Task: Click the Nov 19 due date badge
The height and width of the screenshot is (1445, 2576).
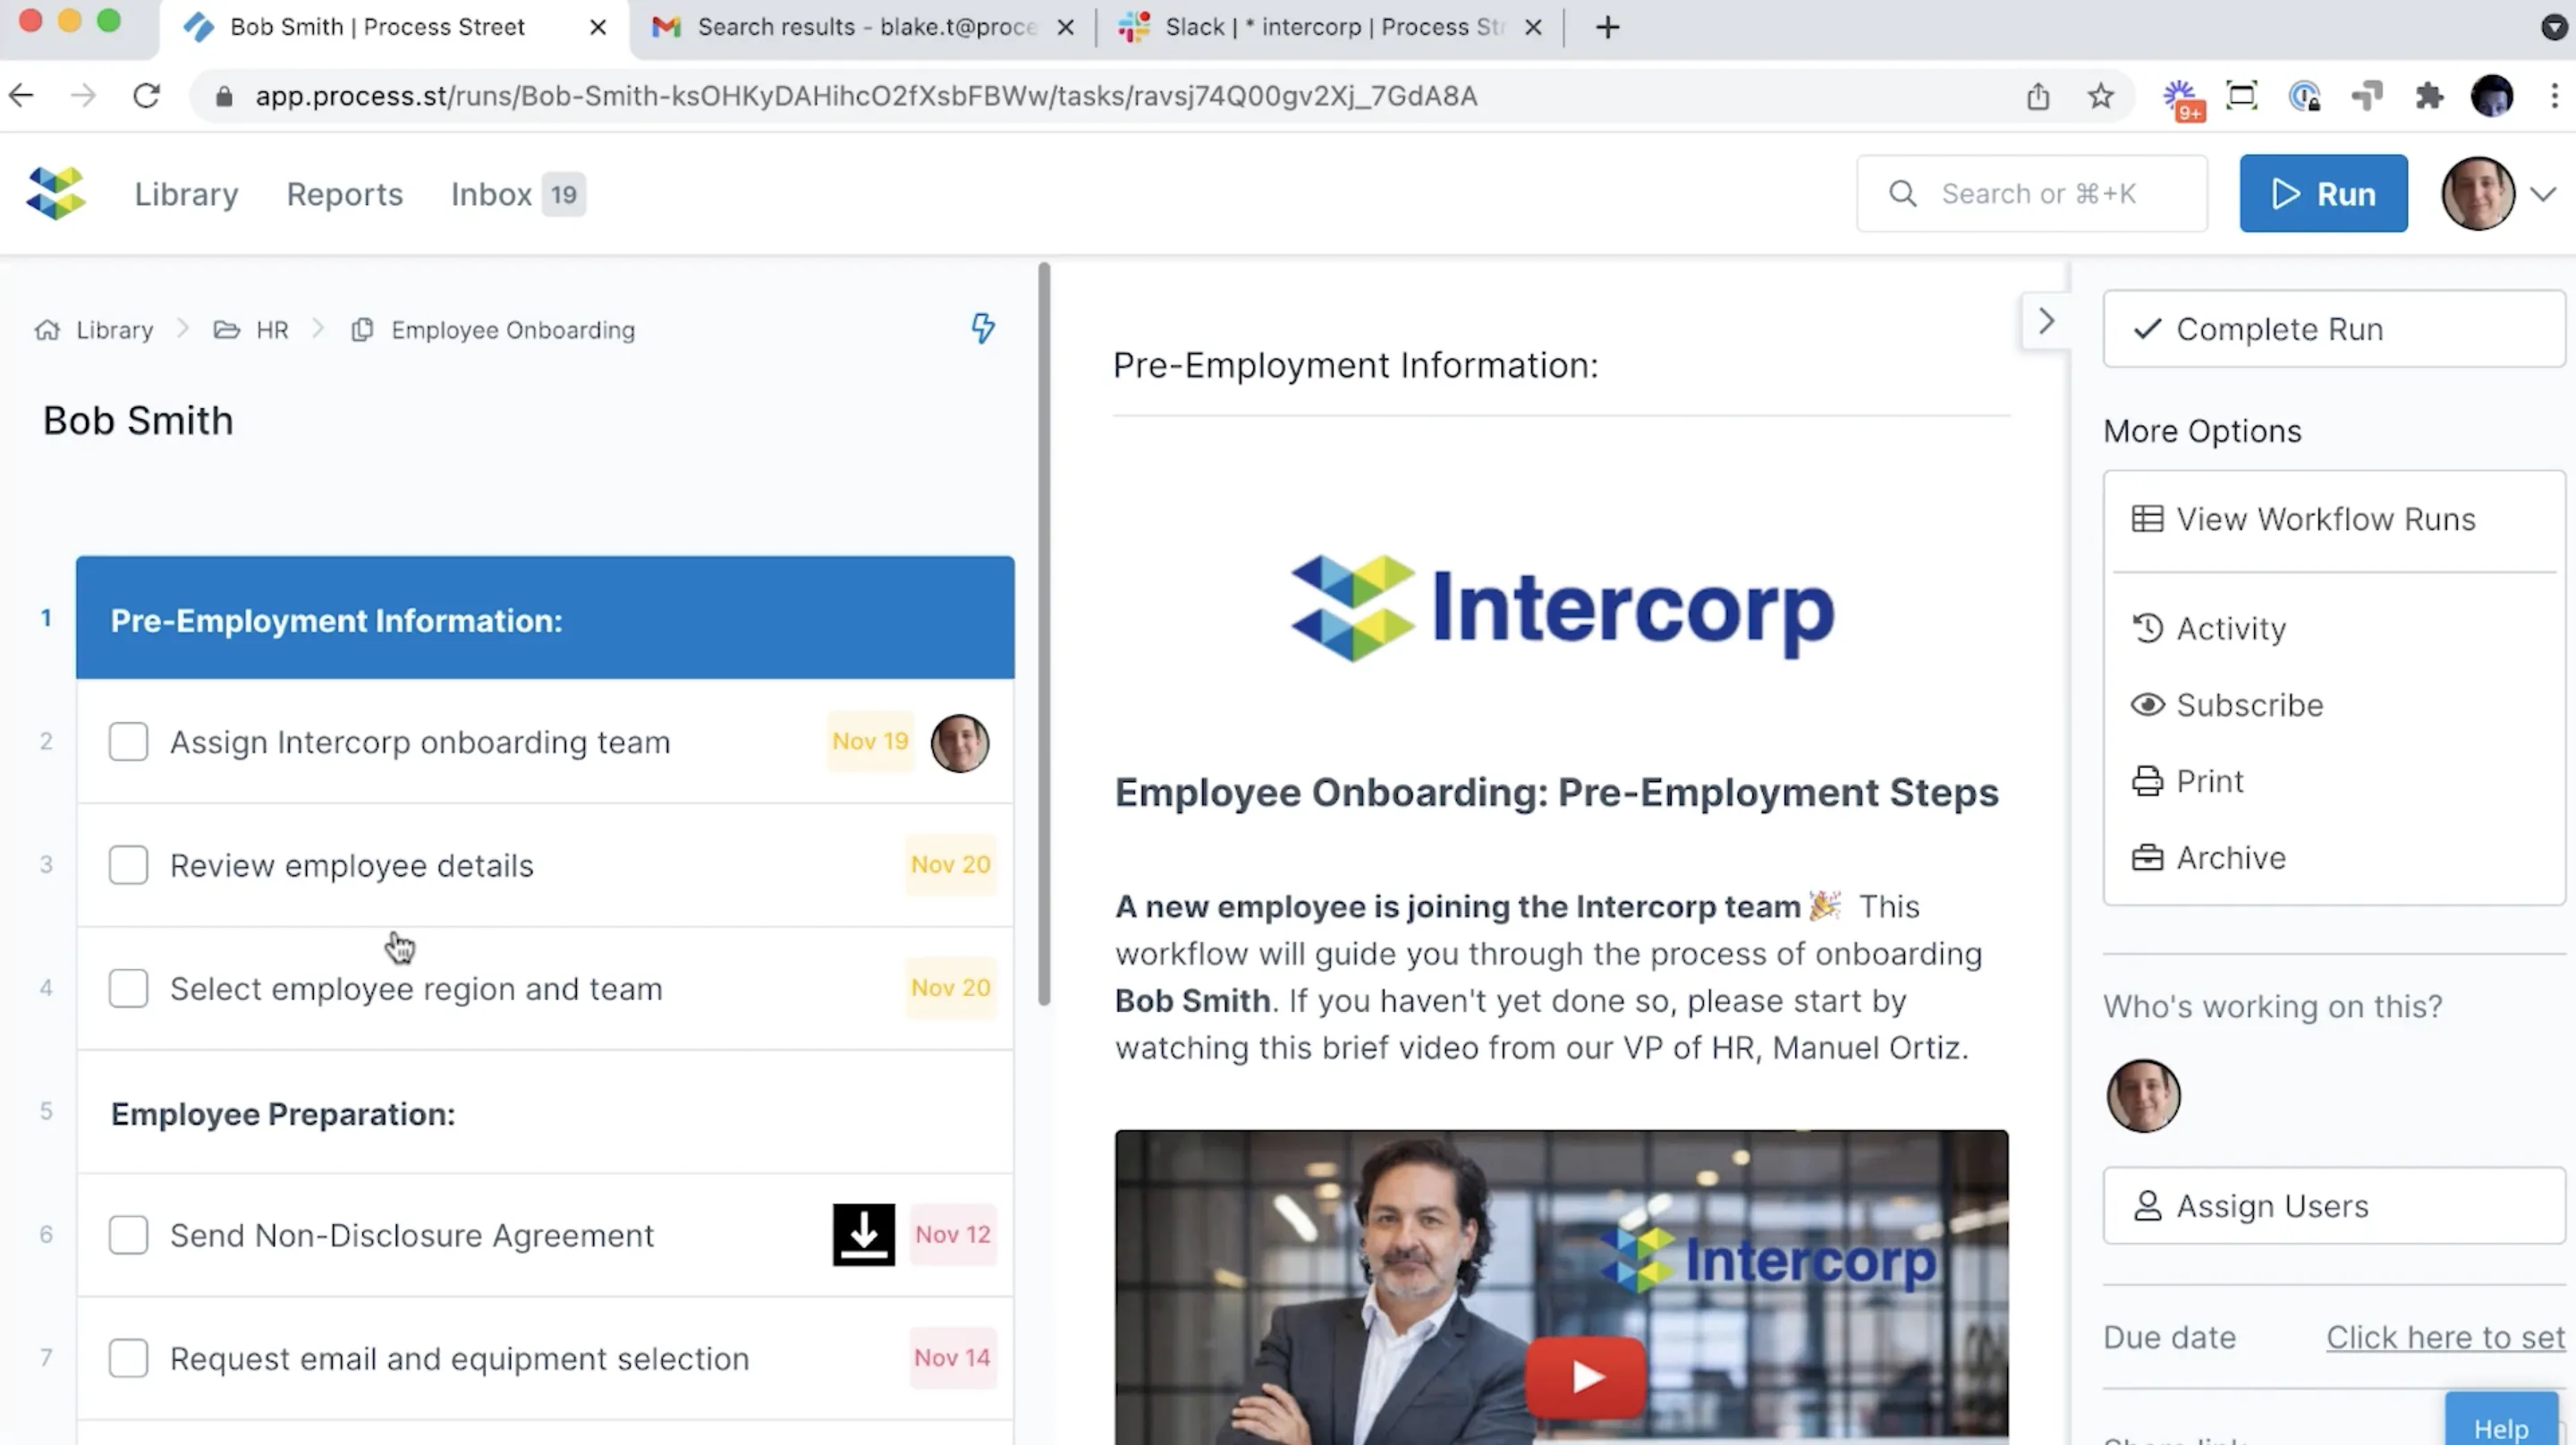Action: pos(870,741)
